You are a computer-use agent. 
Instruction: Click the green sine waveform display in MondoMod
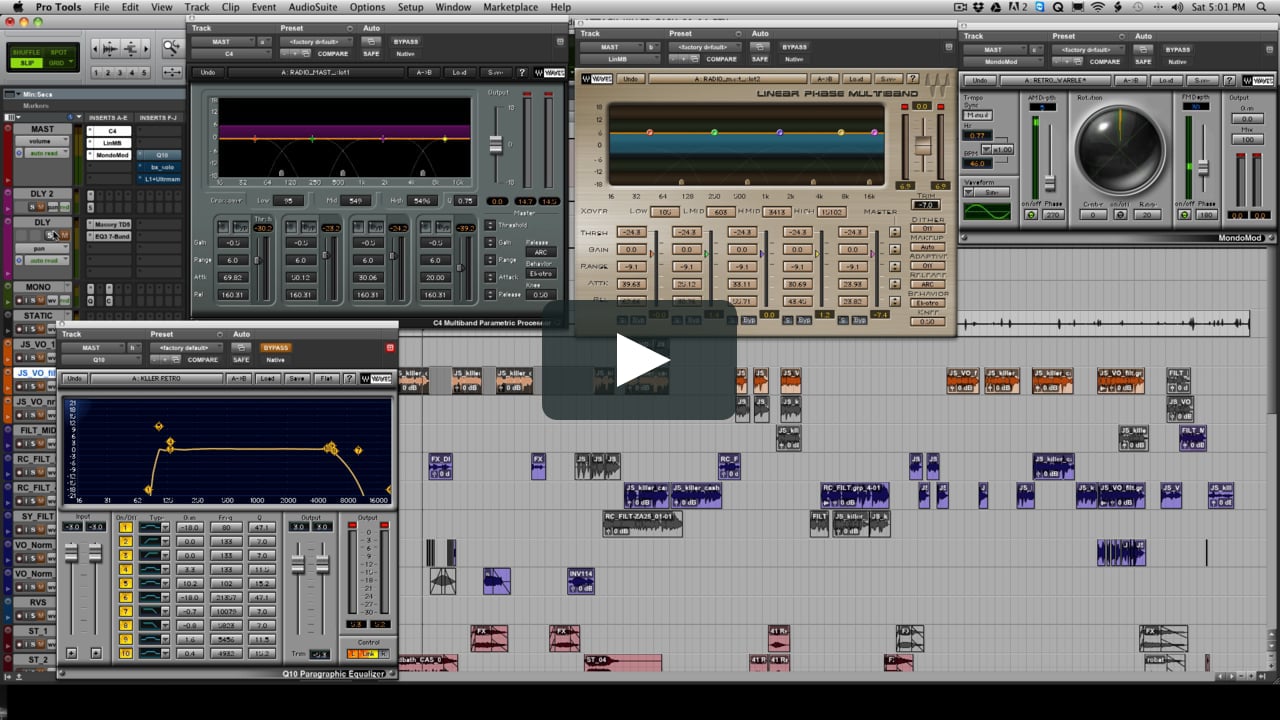[x=987, y=212]
